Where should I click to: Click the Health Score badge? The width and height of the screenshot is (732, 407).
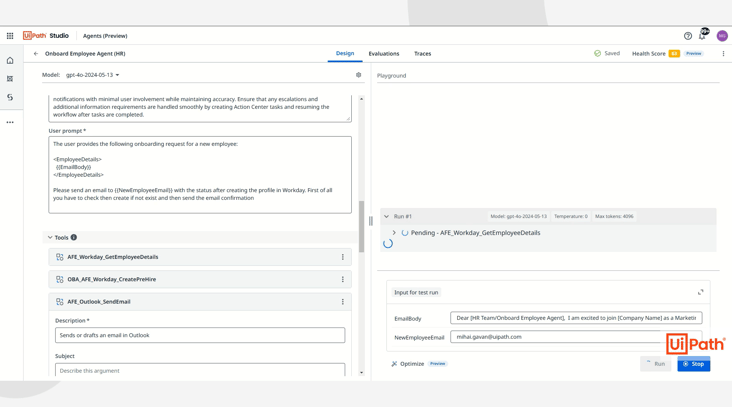(674, 54)
